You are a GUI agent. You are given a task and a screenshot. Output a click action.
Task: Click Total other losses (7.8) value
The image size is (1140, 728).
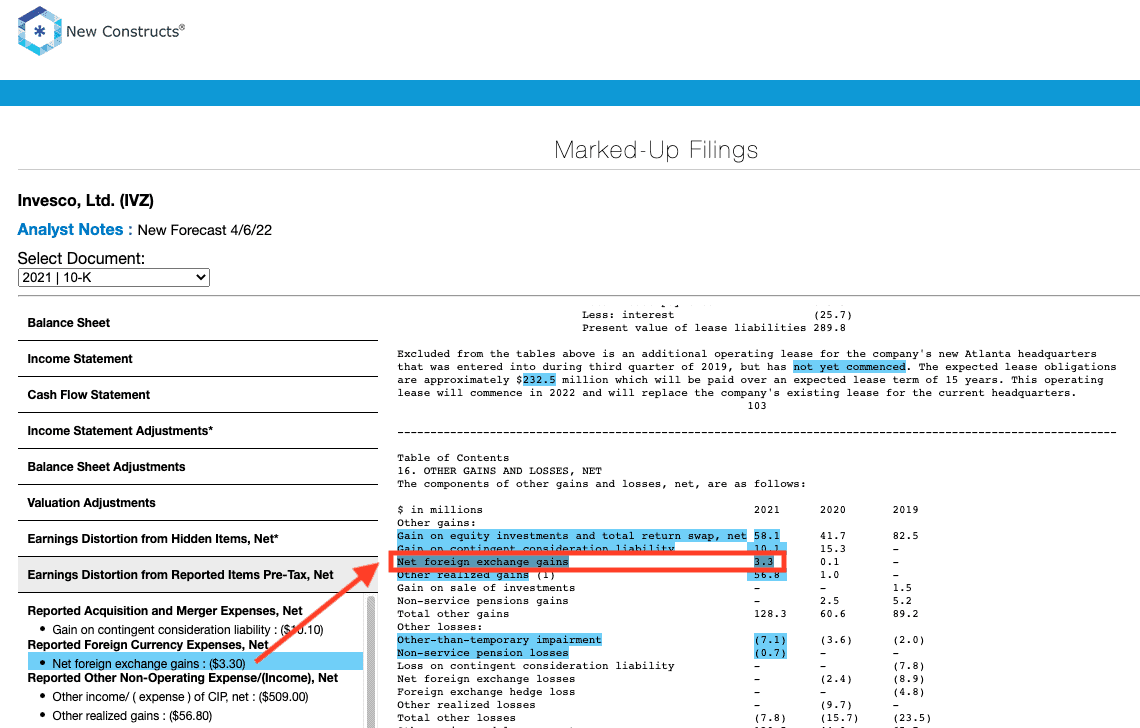[770, 718]
